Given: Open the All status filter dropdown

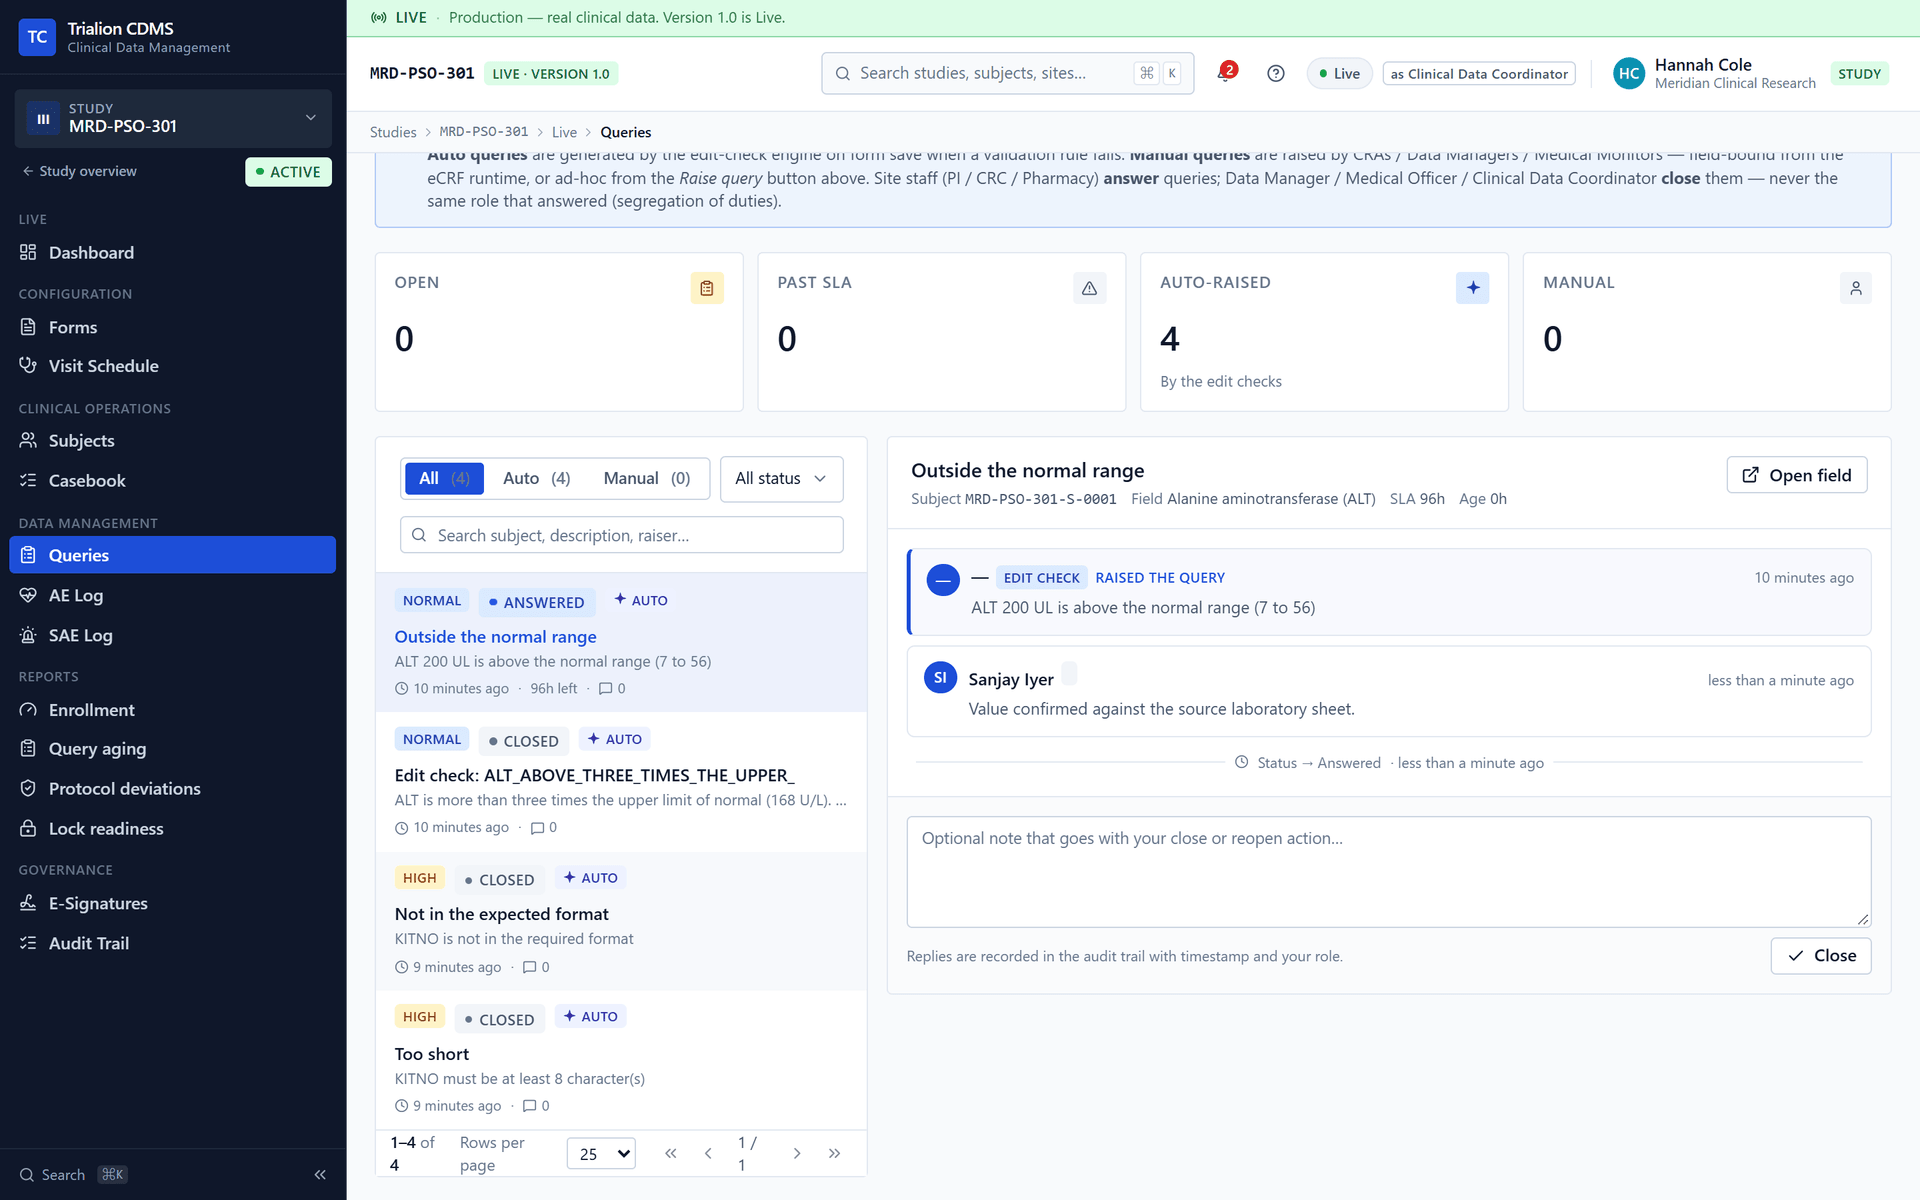Looking at the screenshot, I should tap(781, 479).
